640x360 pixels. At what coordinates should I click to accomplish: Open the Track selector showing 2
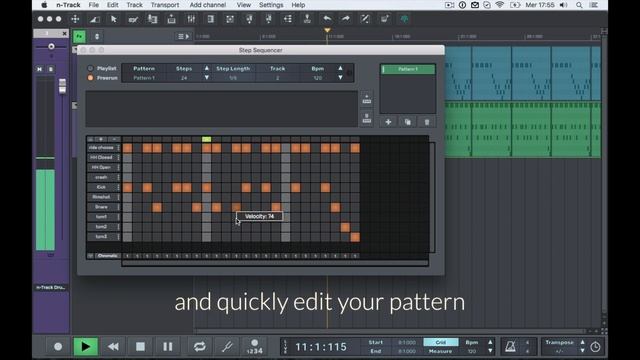(x=278, y=78)
